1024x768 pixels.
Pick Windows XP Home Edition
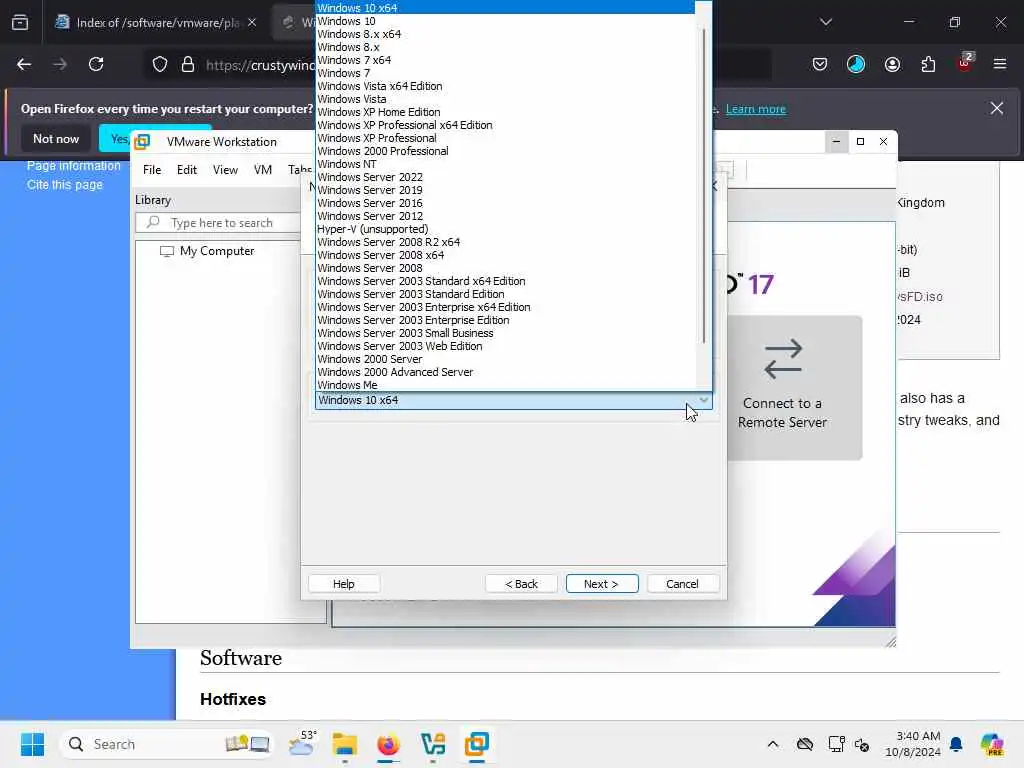coord(505,112)
